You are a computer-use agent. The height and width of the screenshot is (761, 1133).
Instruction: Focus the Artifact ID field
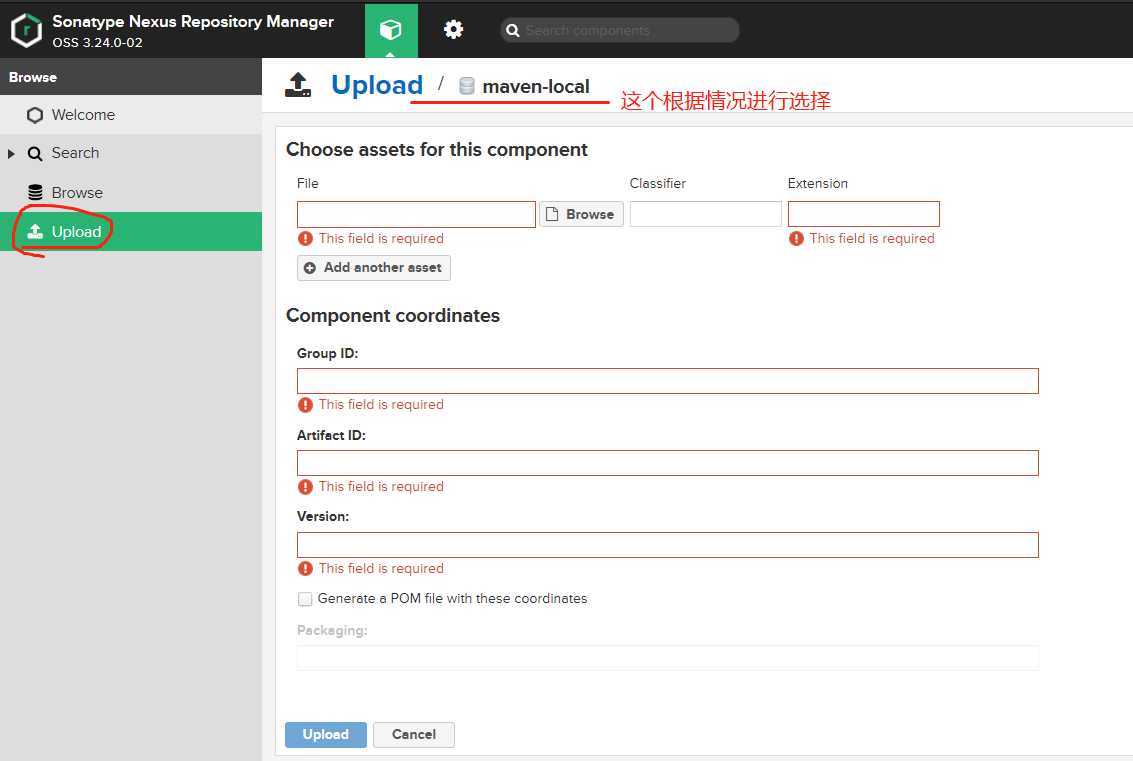(668, 463)
